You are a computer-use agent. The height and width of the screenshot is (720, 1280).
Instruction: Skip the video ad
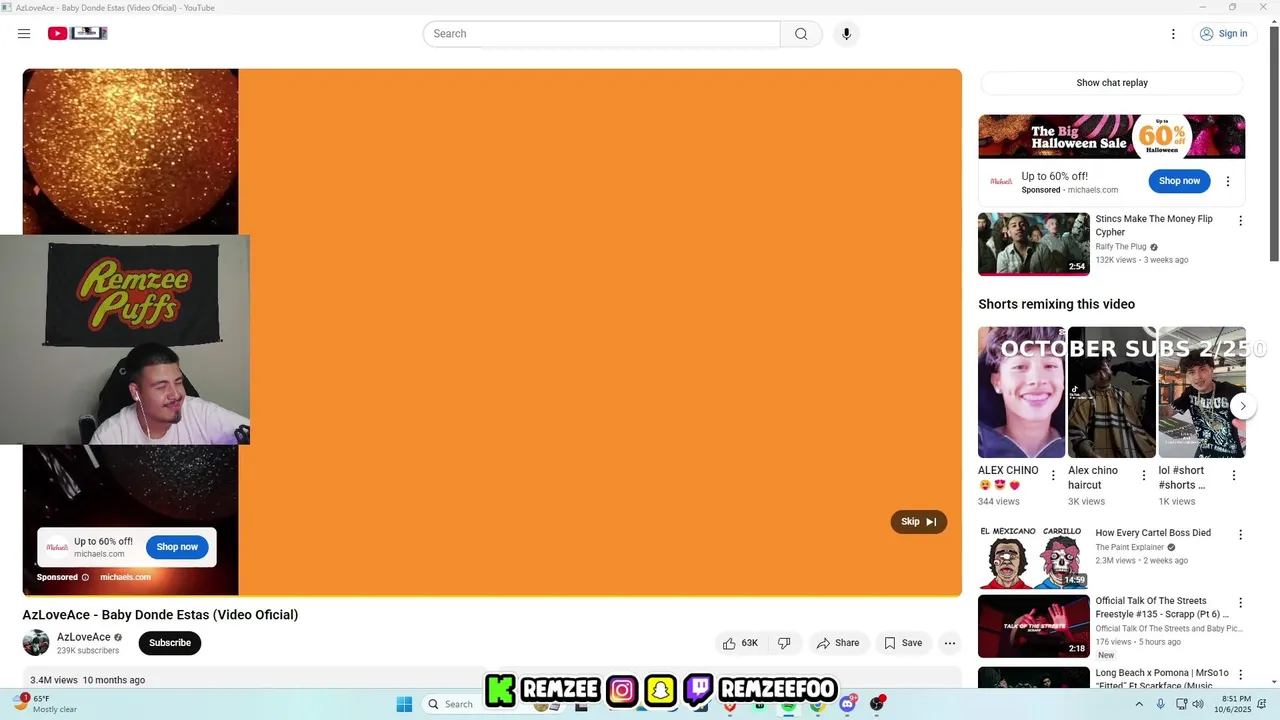click(x=918, y=522)
